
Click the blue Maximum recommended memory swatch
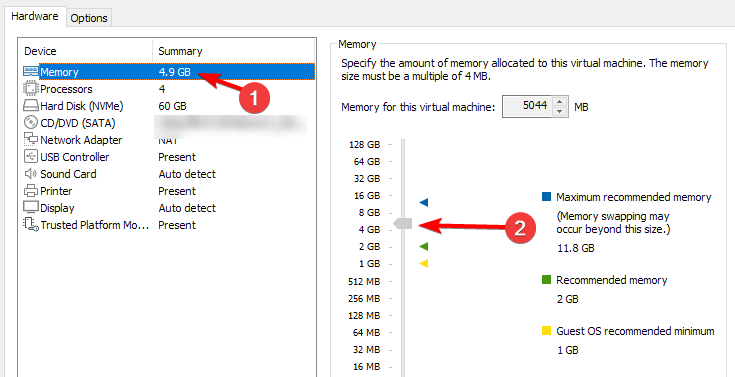pyautogui.click(x=546, y=196)
